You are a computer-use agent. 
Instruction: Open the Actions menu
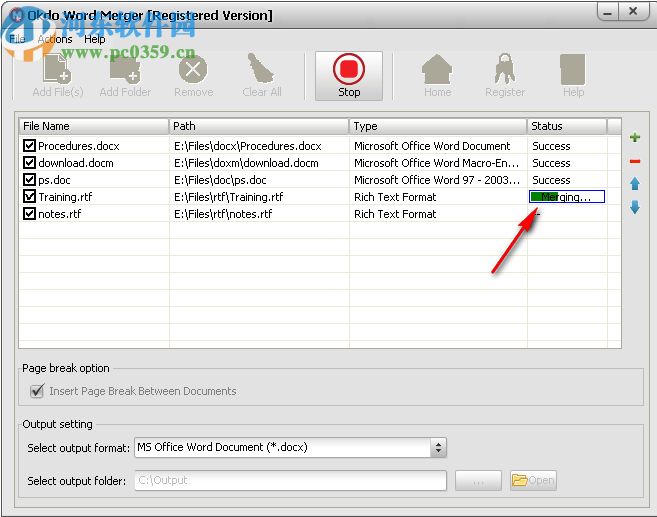tap(55, 39)
